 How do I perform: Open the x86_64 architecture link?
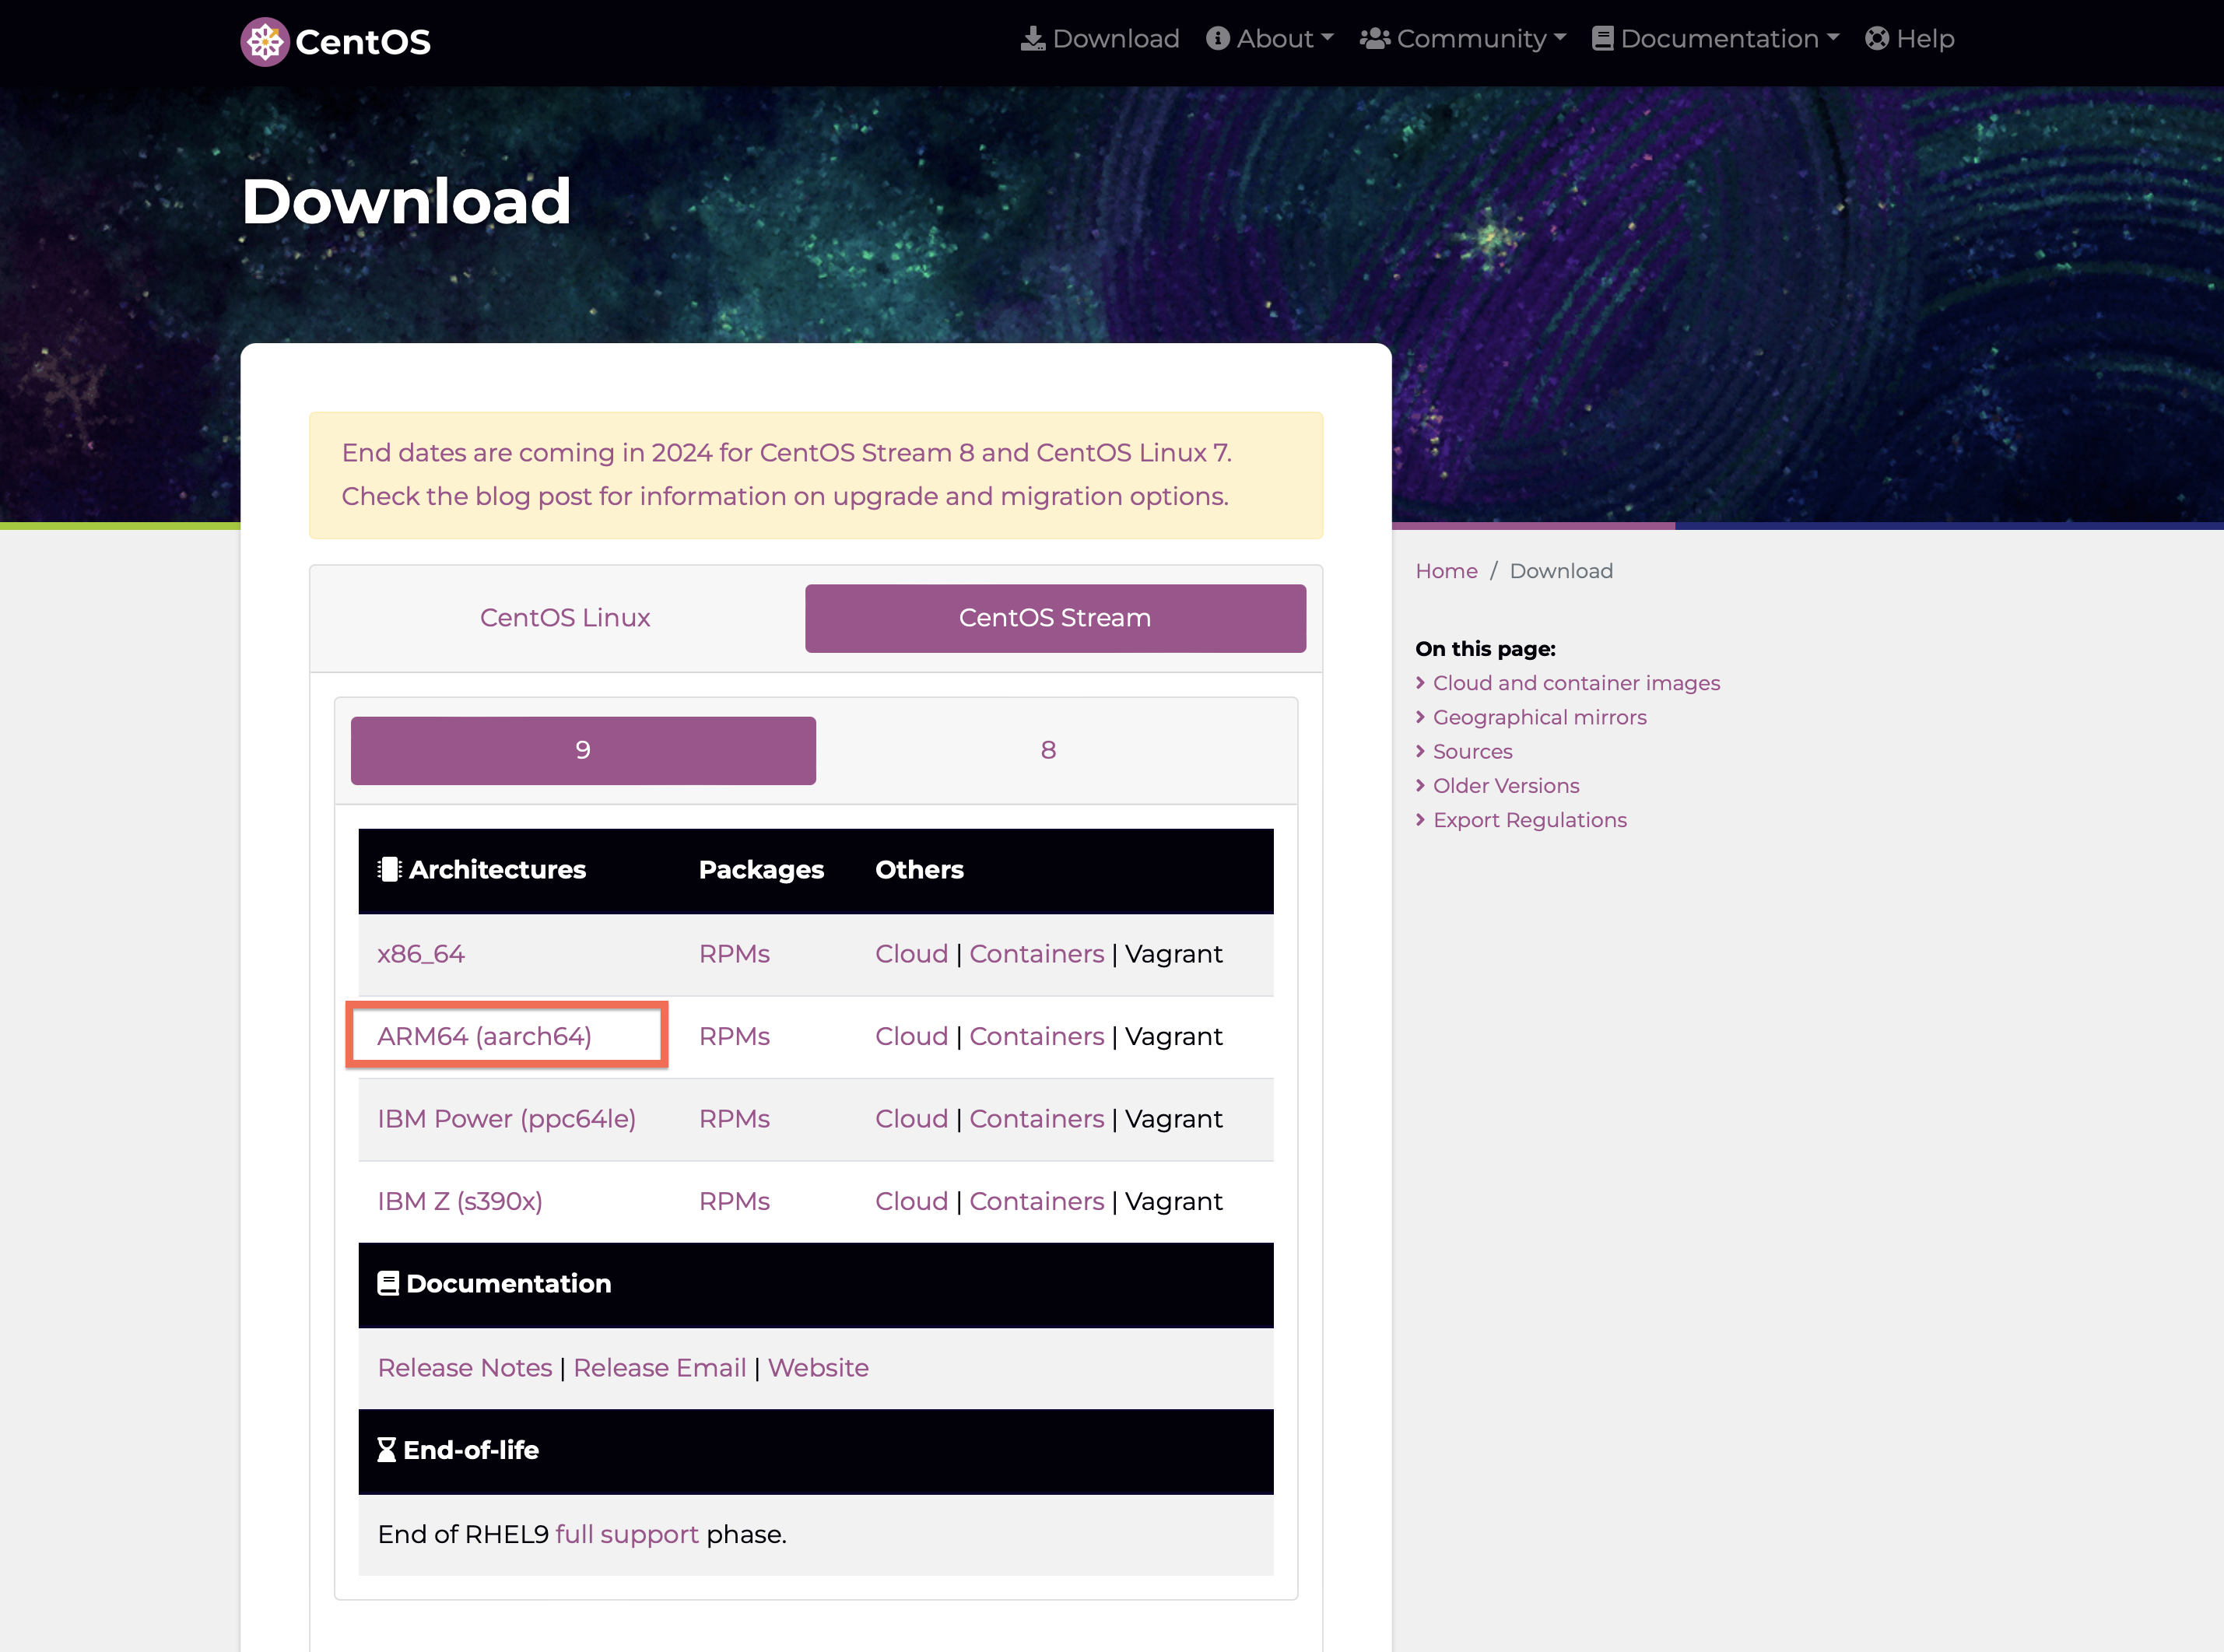(421, 954)
